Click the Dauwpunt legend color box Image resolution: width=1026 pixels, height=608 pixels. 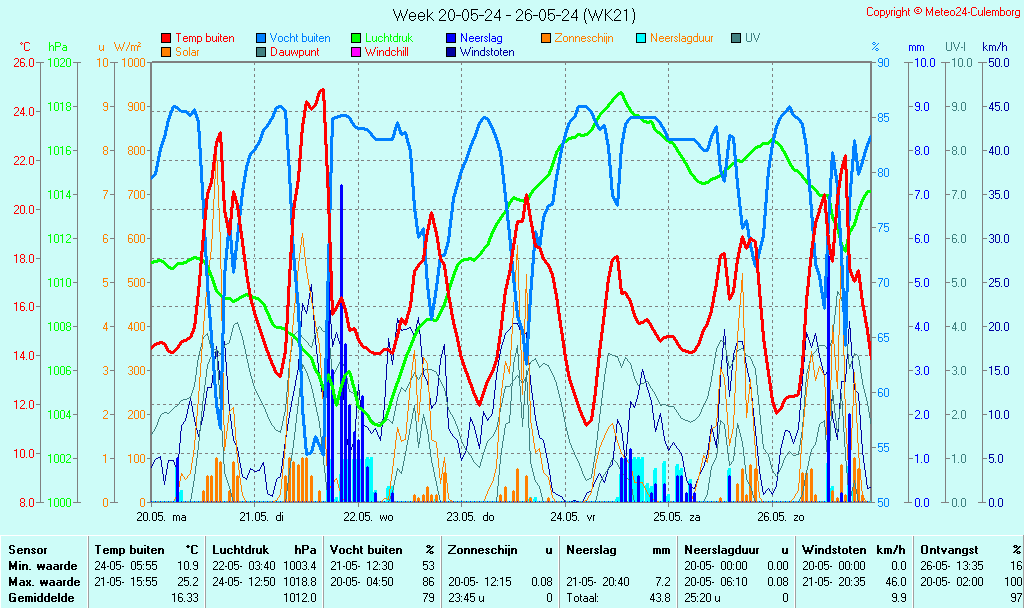pyautogui.click(x=260, y=52)
